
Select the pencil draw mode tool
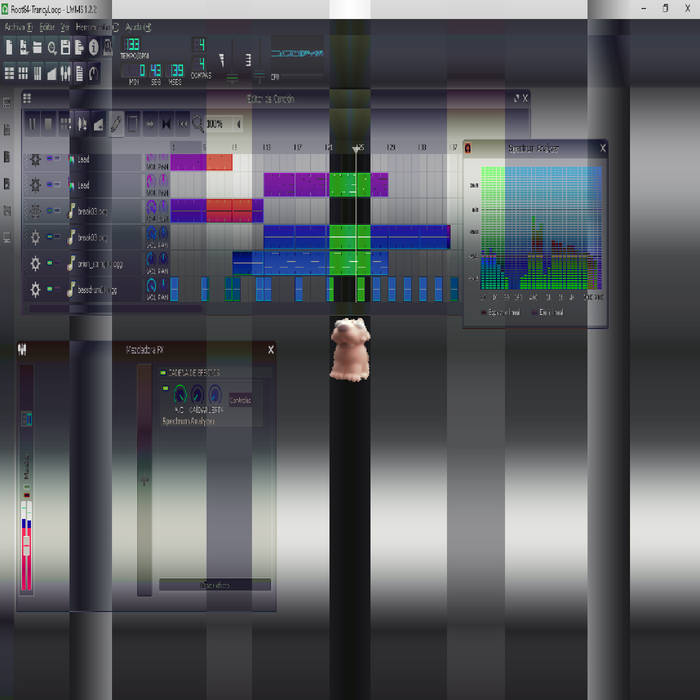point(116,124)
